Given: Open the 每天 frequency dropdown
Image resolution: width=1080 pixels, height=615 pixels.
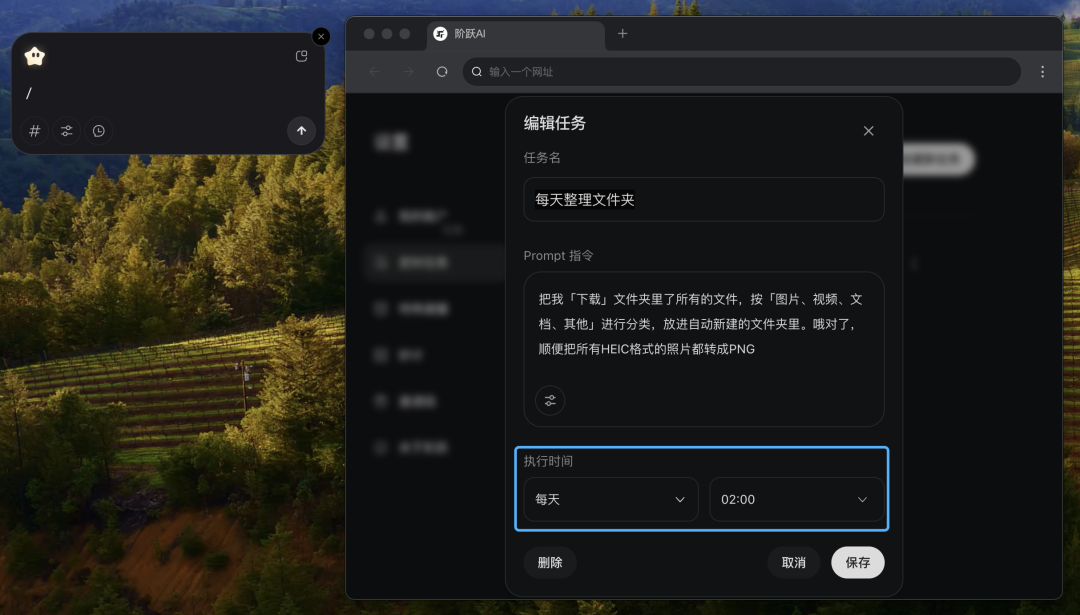Looking at the screenshot, I should pos(611,499).
